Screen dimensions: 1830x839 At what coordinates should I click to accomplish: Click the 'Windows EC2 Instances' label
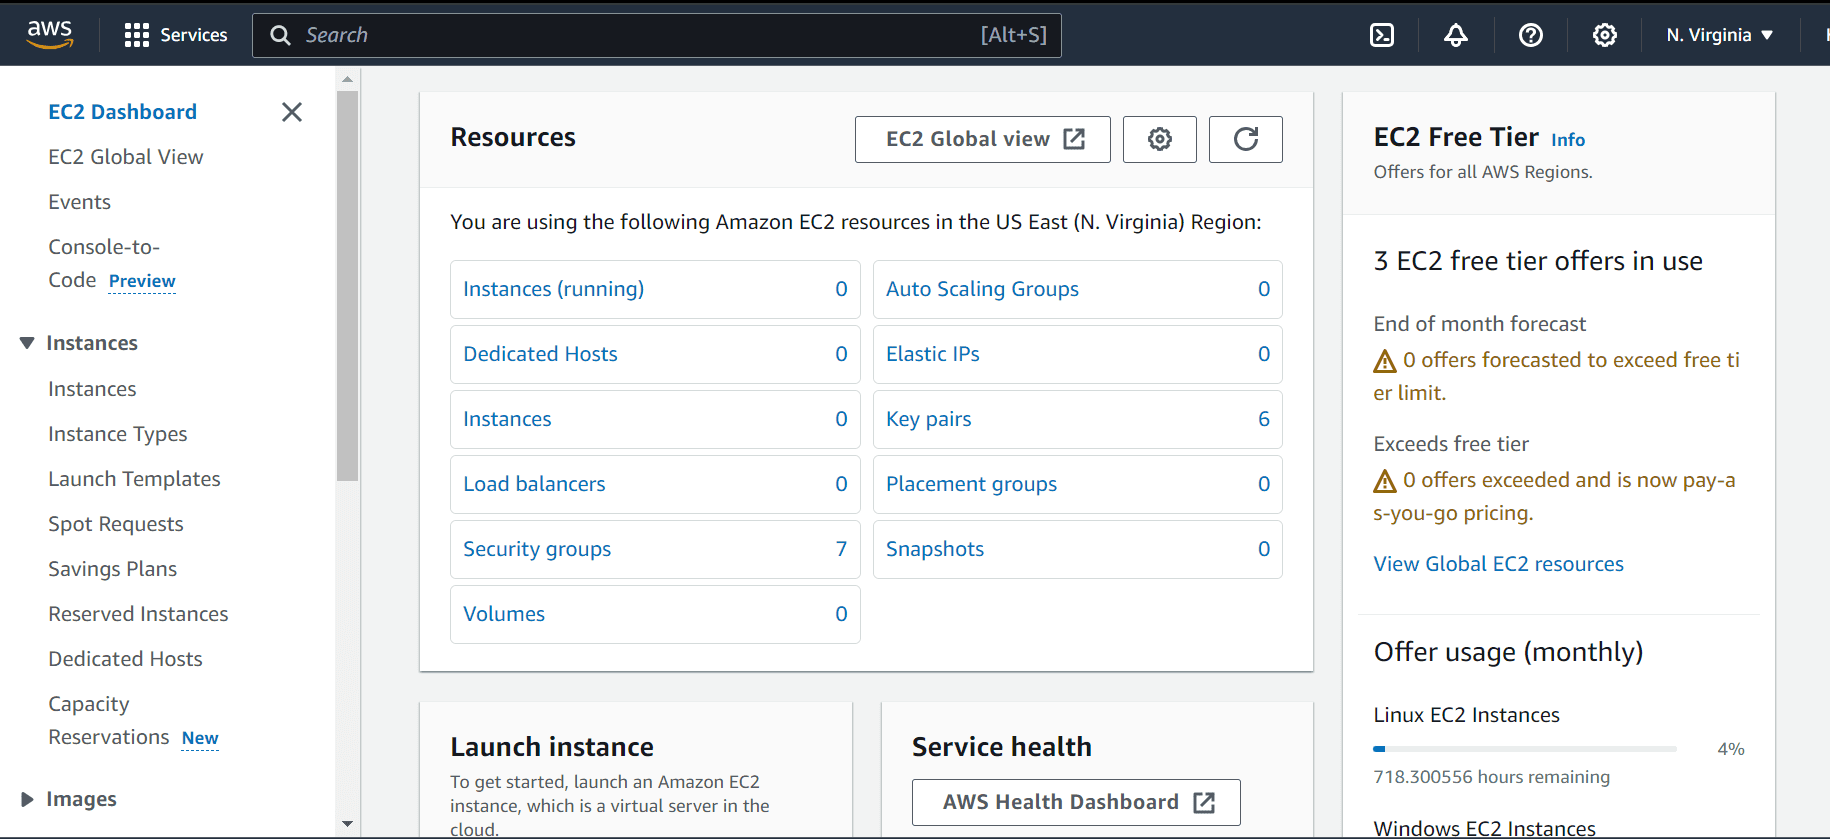tap(1484, 828)
